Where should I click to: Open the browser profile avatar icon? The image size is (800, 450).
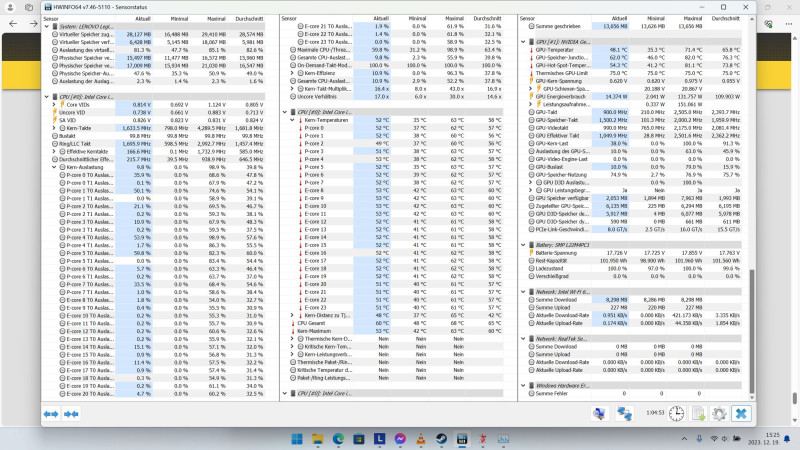(x=10, y=7)
